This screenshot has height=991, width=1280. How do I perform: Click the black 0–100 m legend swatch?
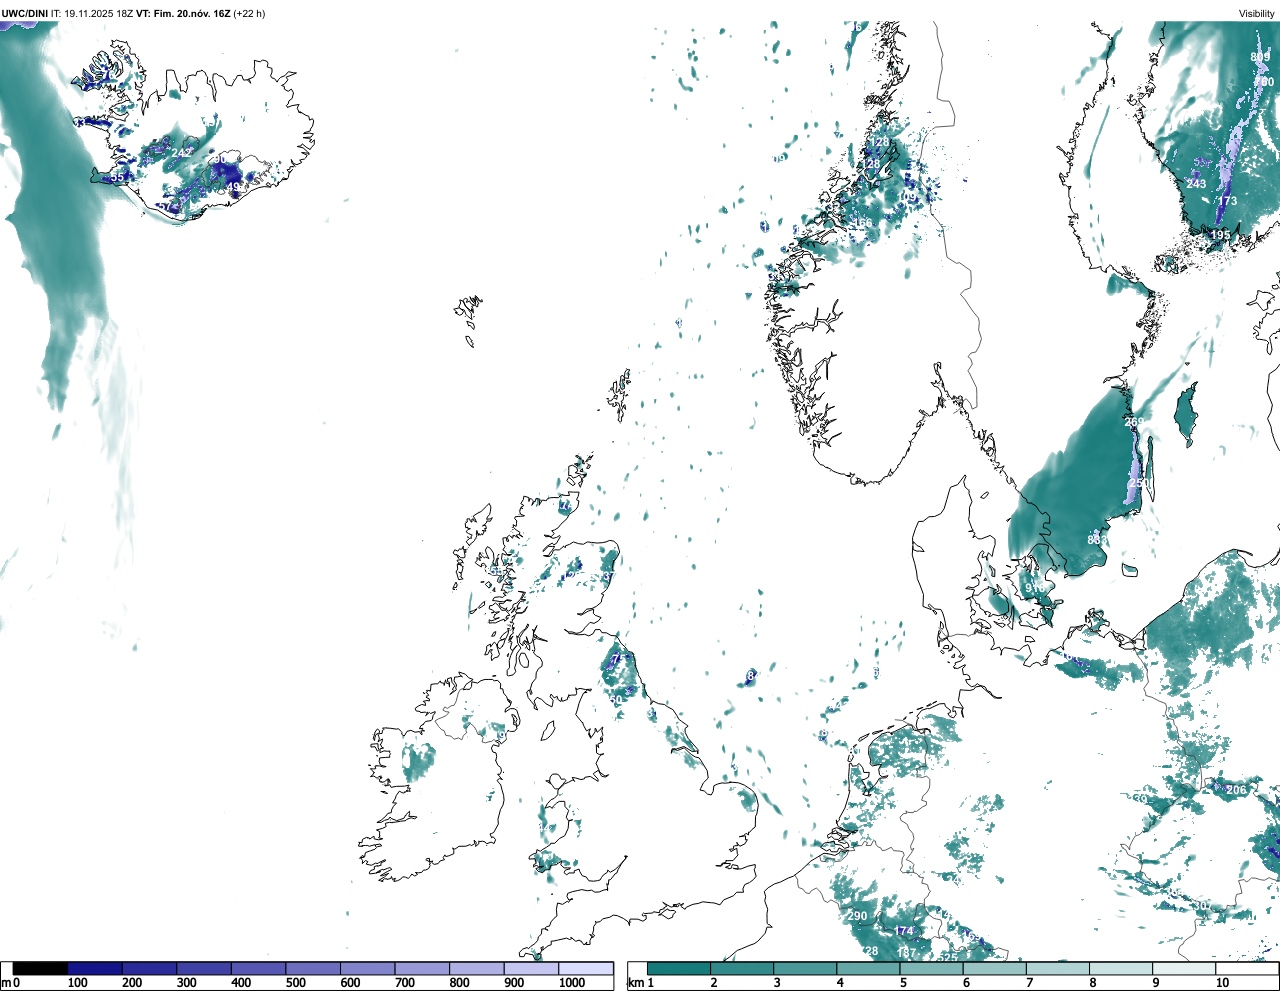[x=40, y=968]
